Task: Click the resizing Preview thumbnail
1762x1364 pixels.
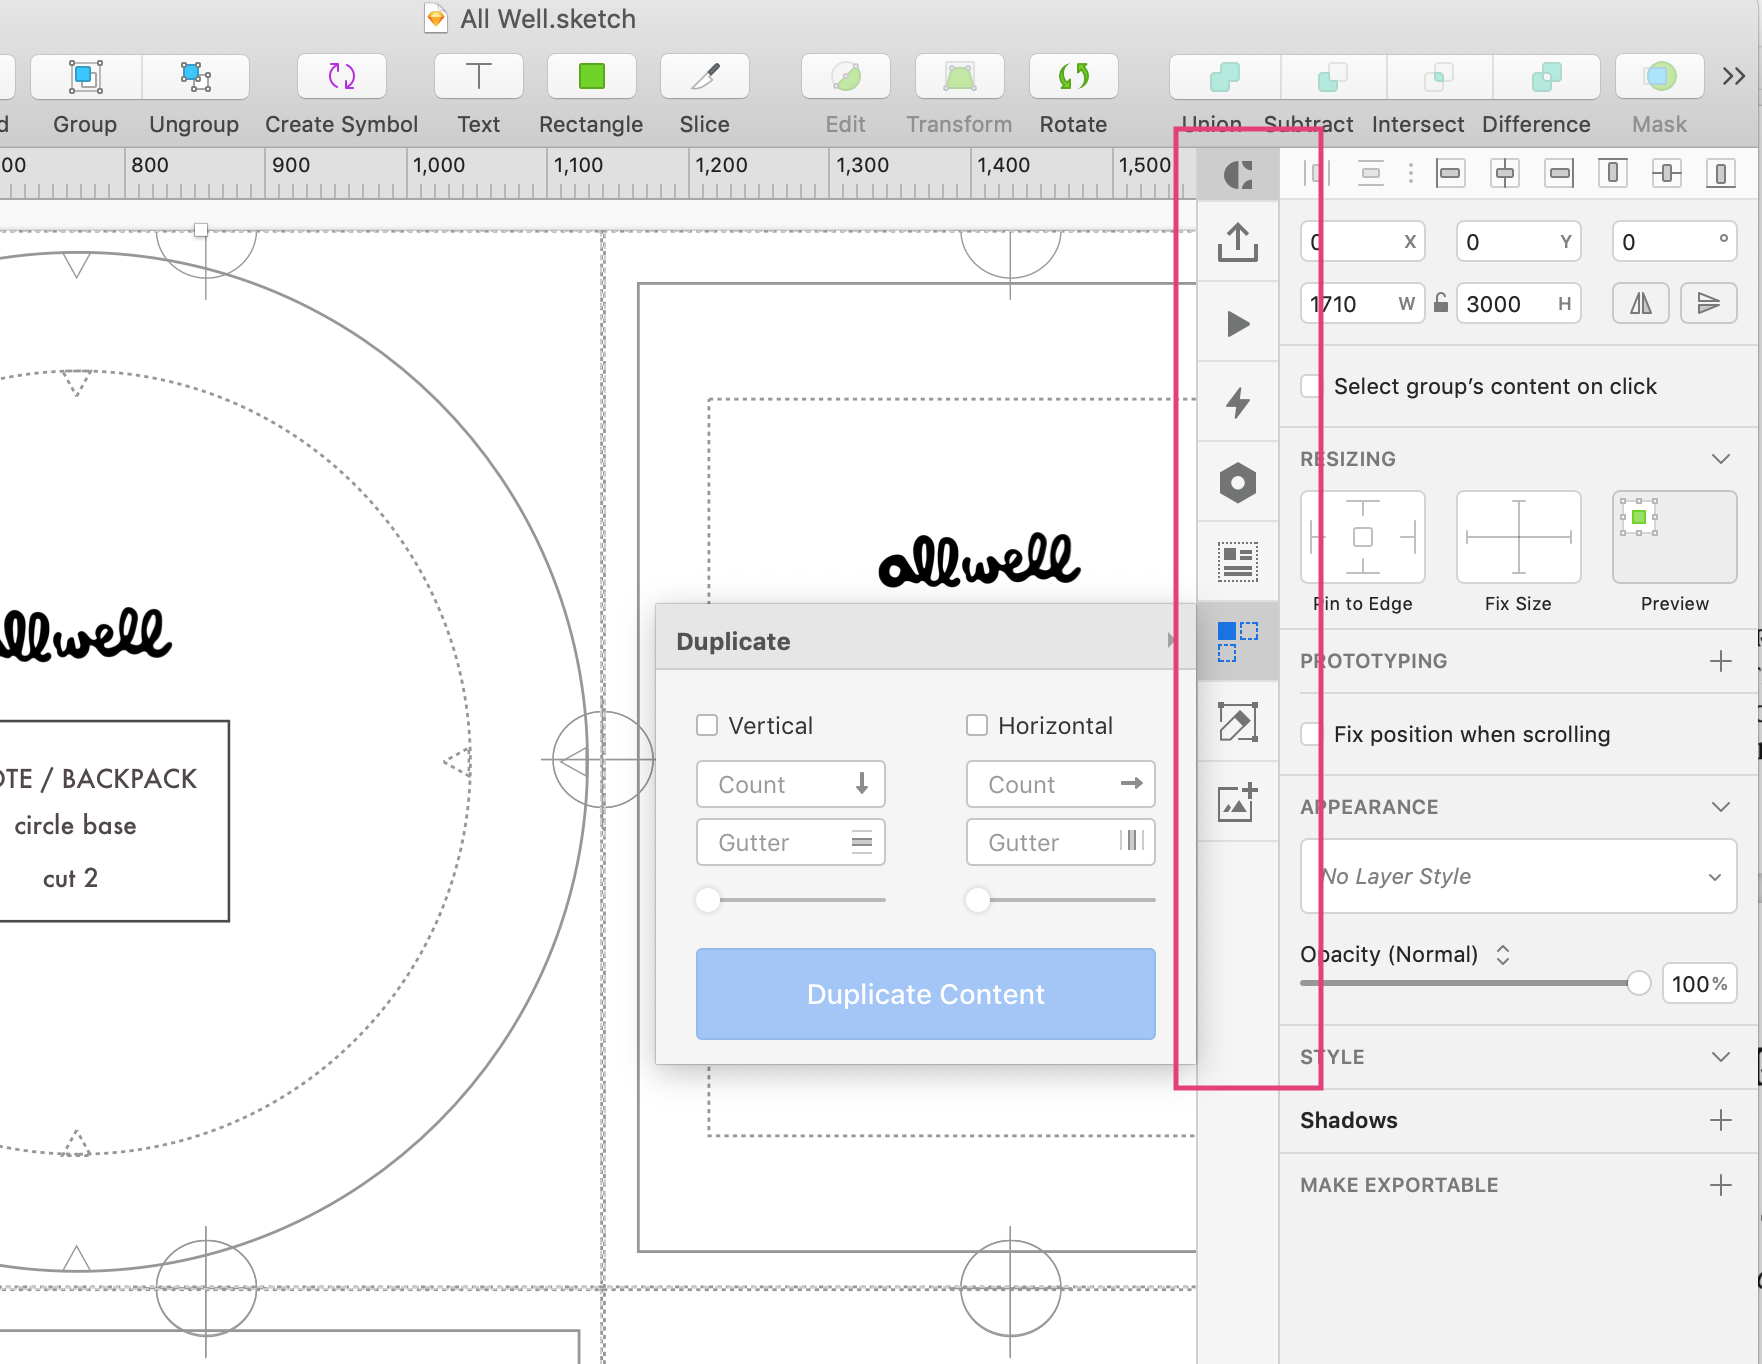Action: [x=1675, y=537]
